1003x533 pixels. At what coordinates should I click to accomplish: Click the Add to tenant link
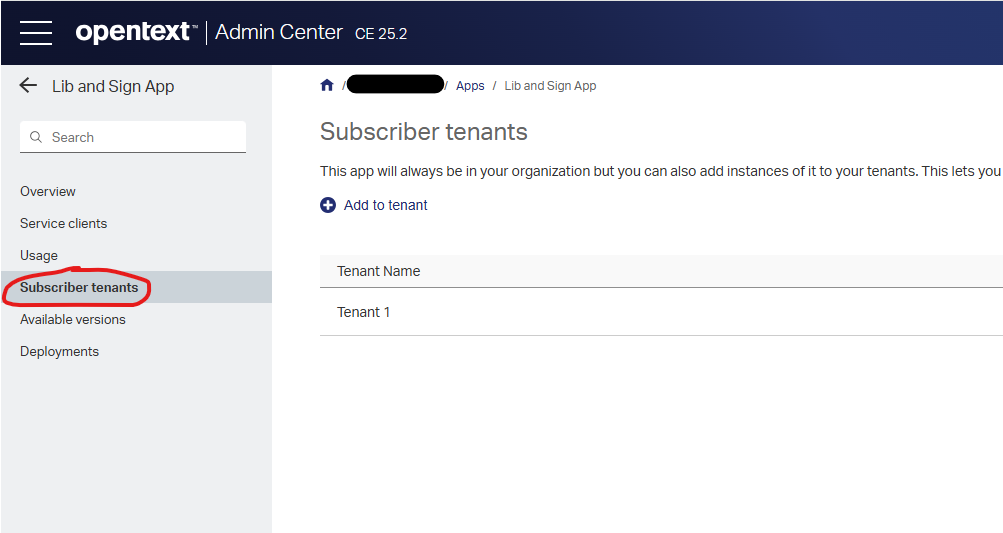click(x=385, y=205)
